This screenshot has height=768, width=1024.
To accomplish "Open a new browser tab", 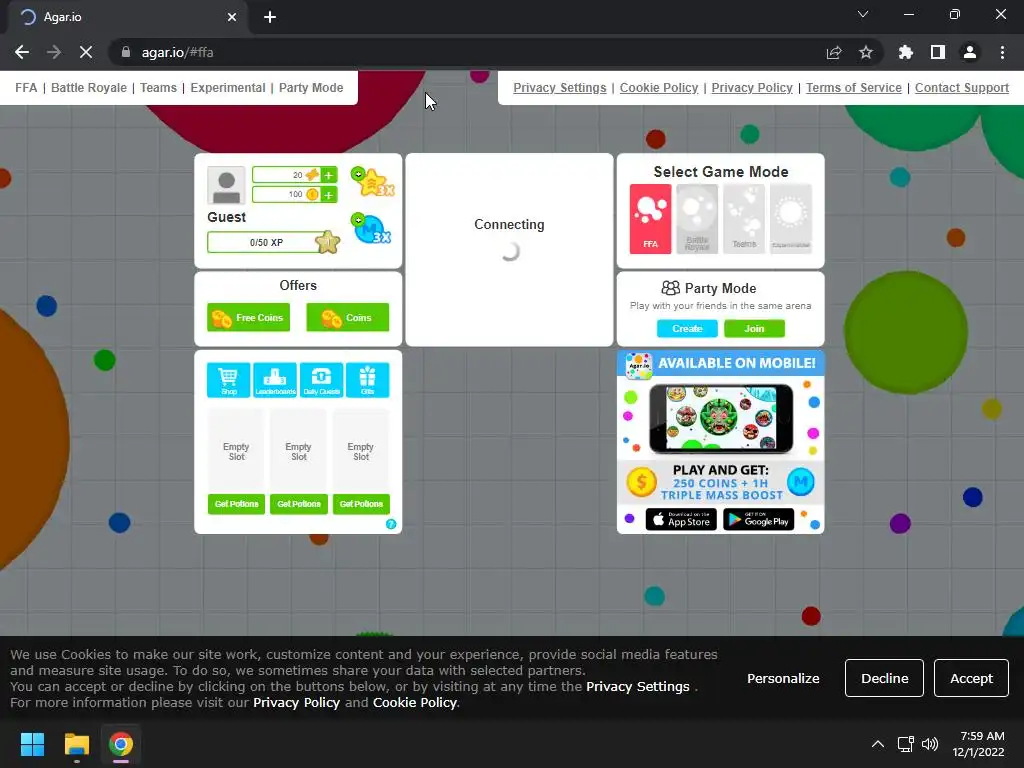I will coord(270,17).
